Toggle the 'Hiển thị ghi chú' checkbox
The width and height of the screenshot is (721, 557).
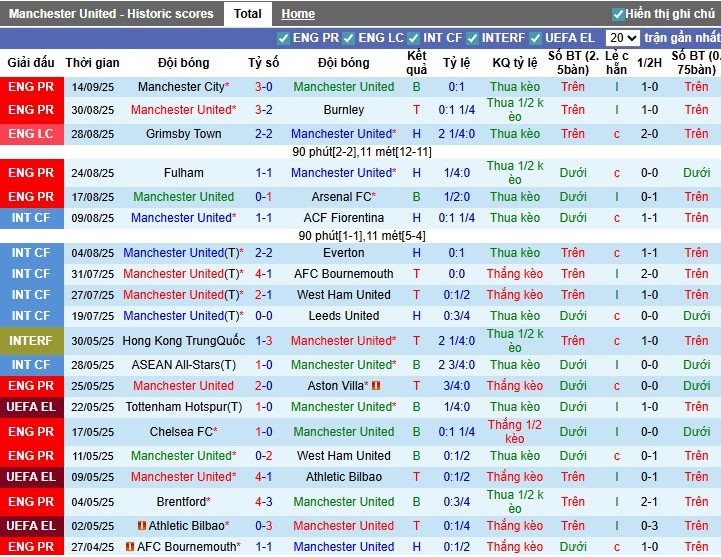[x=618, y=14]
